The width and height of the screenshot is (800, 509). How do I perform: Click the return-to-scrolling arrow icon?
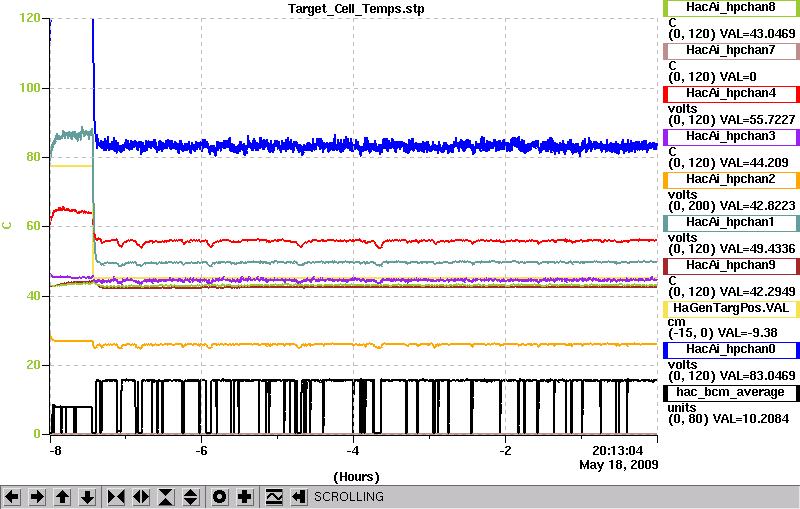pos(299,496)
